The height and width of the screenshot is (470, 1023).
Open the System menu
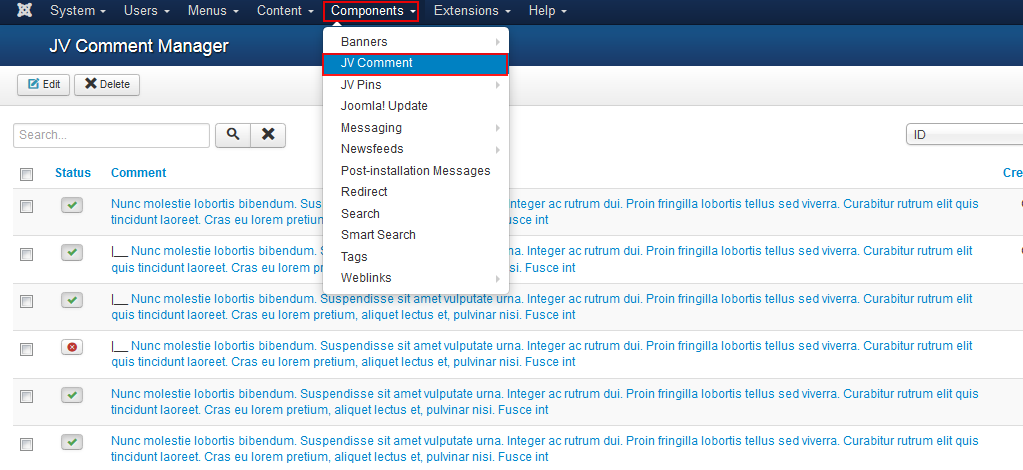coord(78,11)
